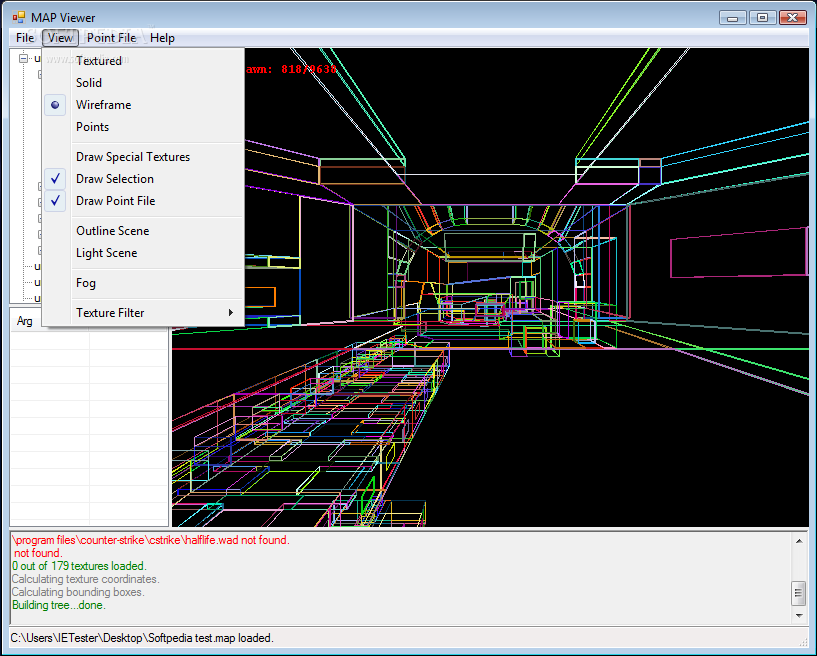817x656 pixels.
Task: Open the Point File menu
Action: (112, 38)
